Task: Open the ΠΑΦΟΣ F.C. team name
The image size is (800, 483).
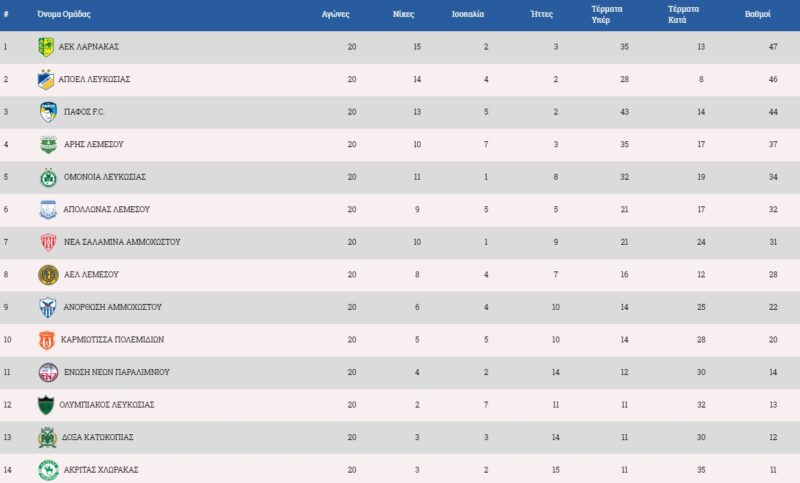Action: tap(84, 112)
